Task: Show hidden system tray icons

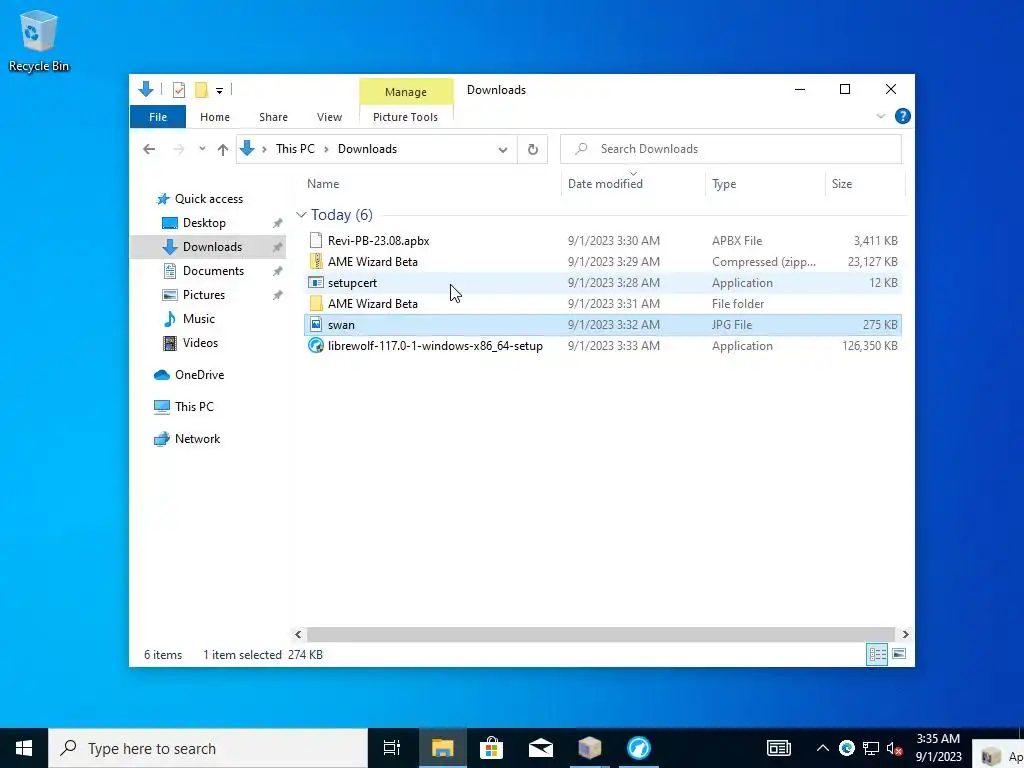Action: [823, 748]
